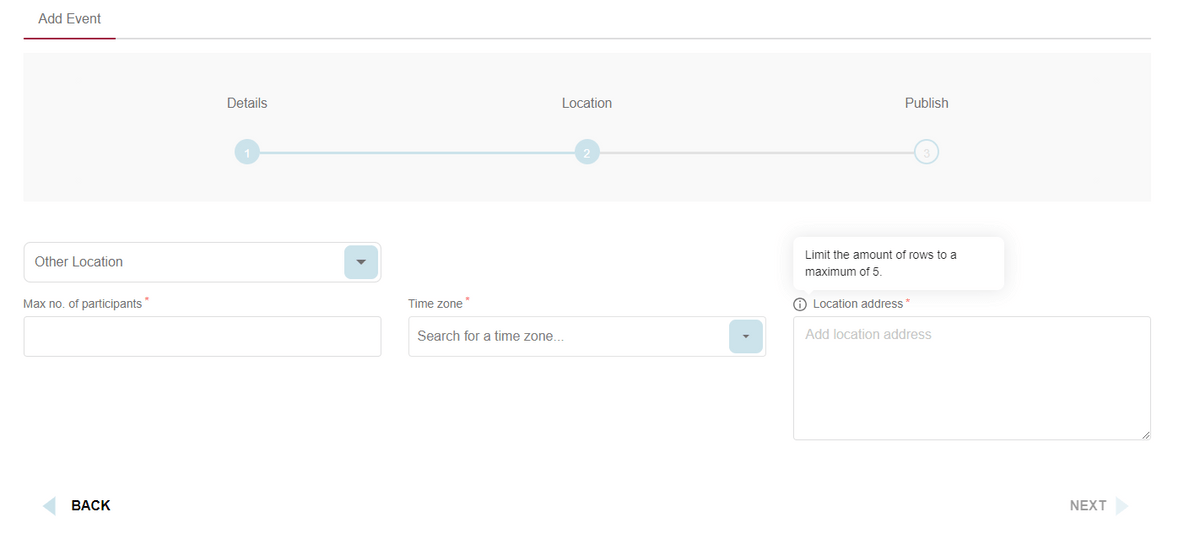Click the Location step label
1200x543 pixels.
587,103
